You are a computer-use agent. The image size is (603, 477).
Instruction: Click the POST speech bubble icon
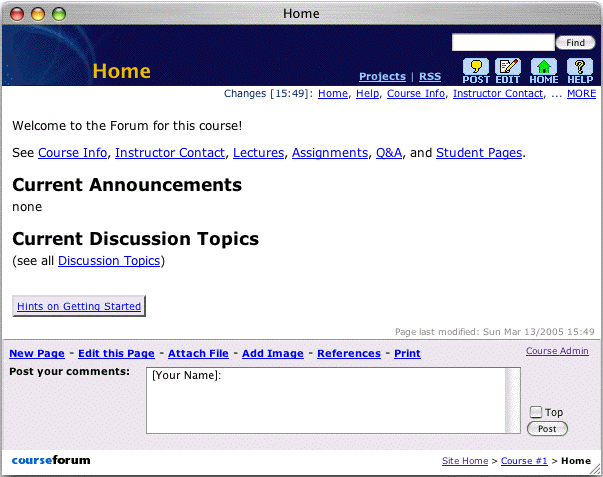pyautogui.click(x=476, y=71)
